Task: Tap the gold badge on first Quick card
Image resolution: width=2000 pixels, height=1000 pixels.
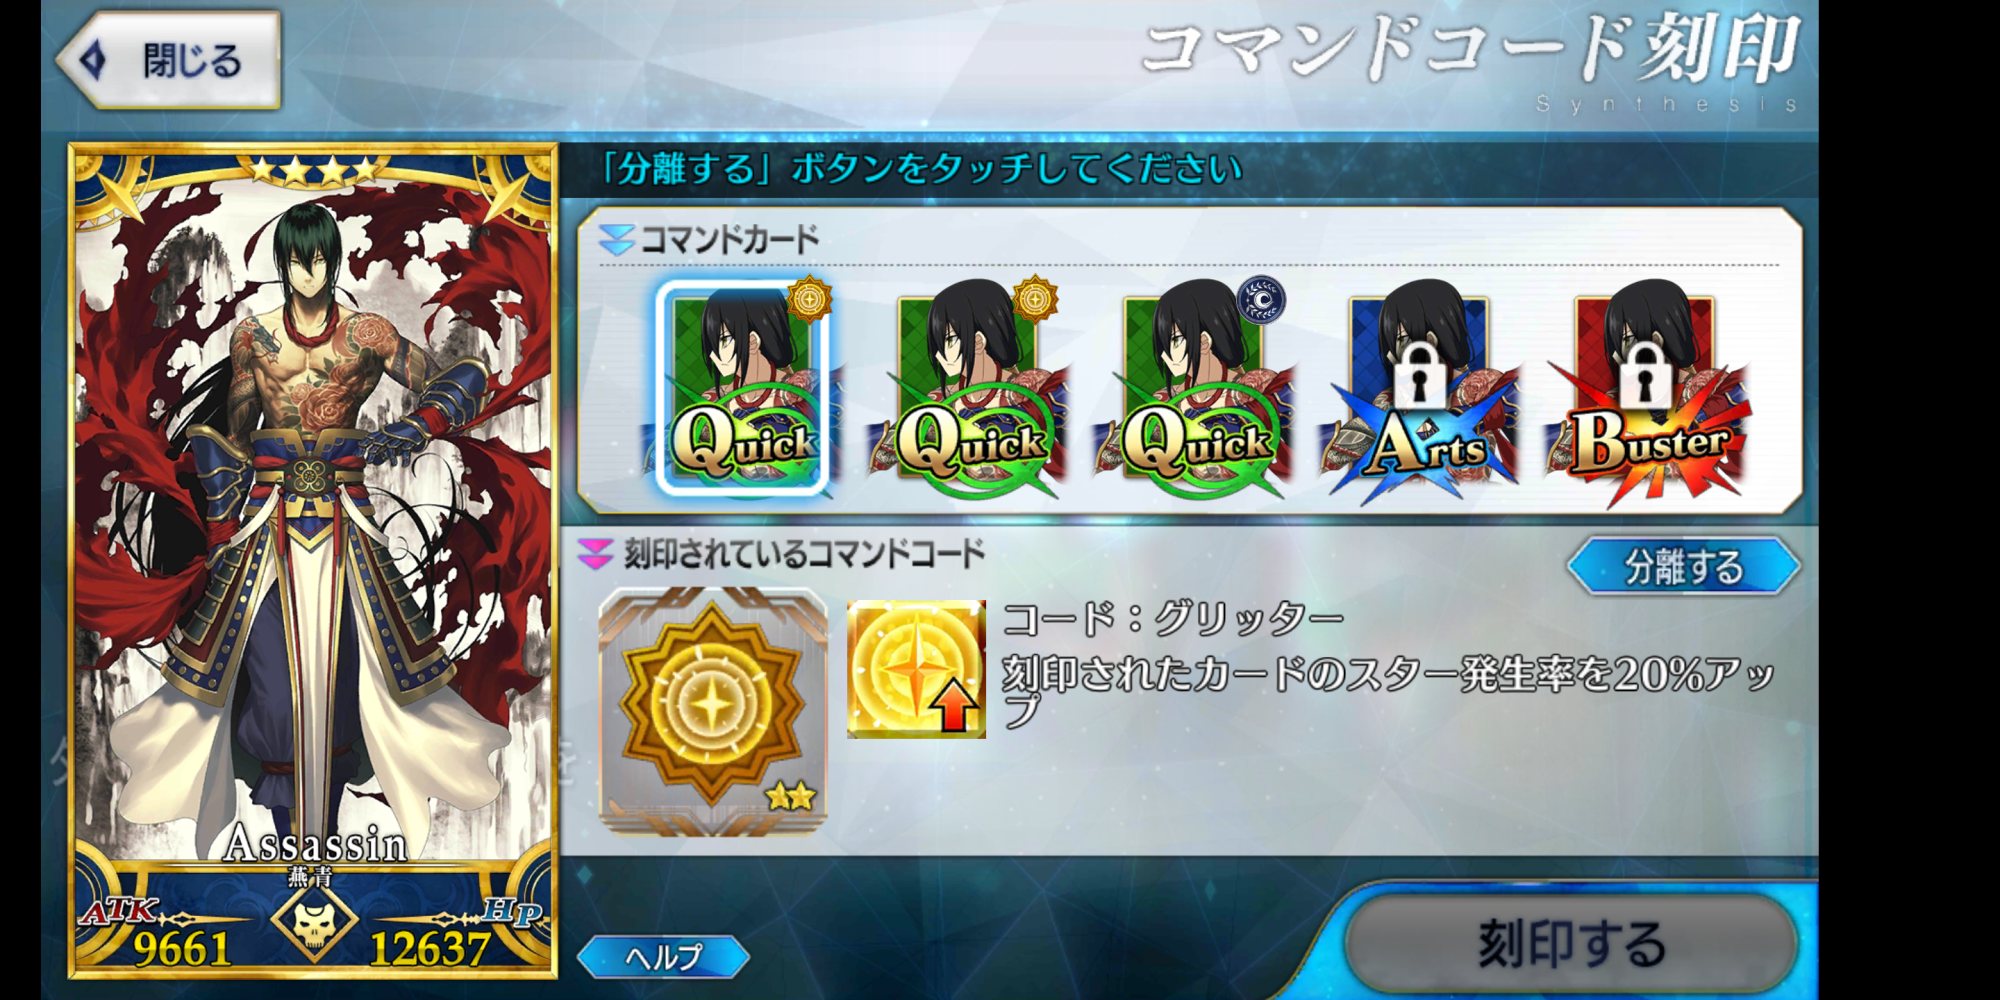Action: tap(809, 299)
